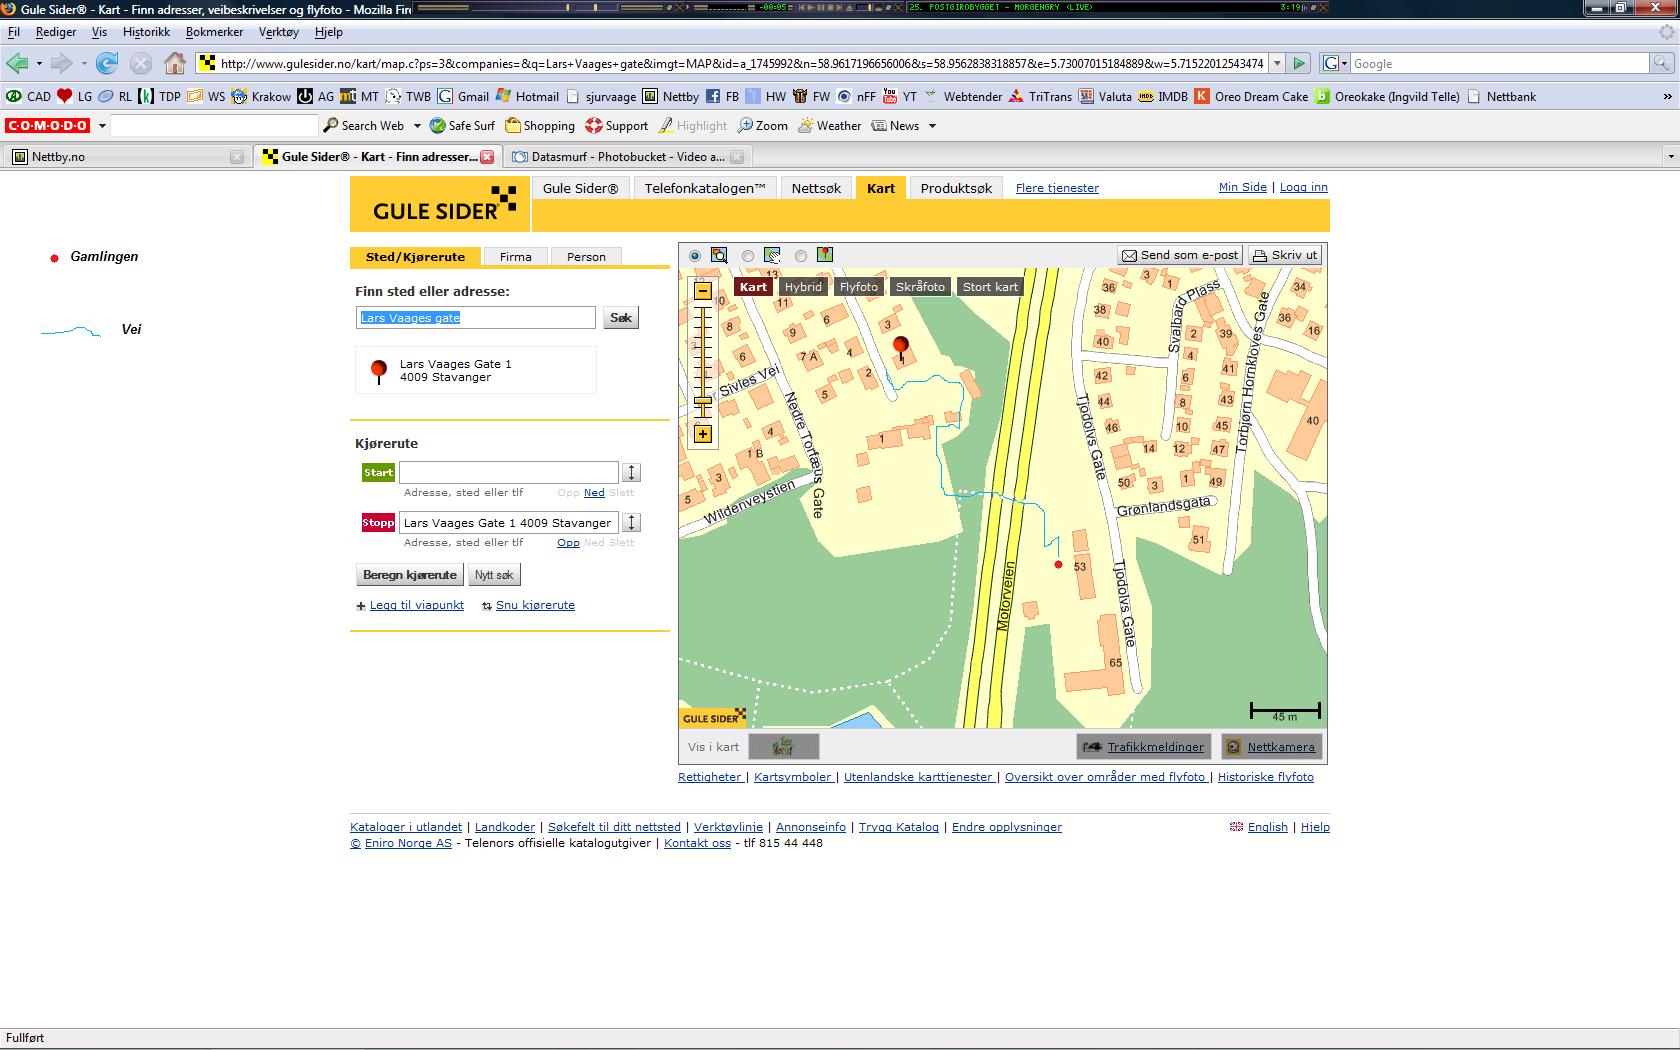Screen dimensions: 1680x1050
Task: Click the Vis i kart thumbnail icon
Action: 783,747
